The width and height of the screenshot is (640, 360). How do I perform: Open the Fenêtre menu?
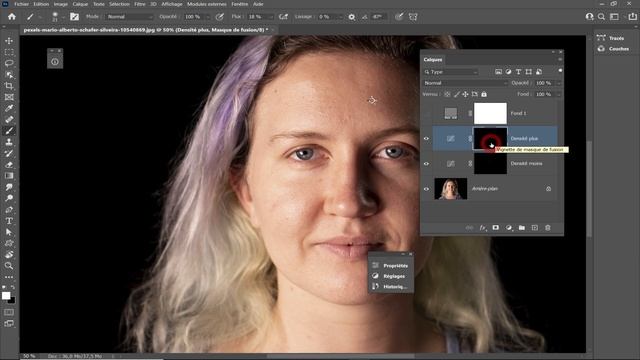pos(240,4)
